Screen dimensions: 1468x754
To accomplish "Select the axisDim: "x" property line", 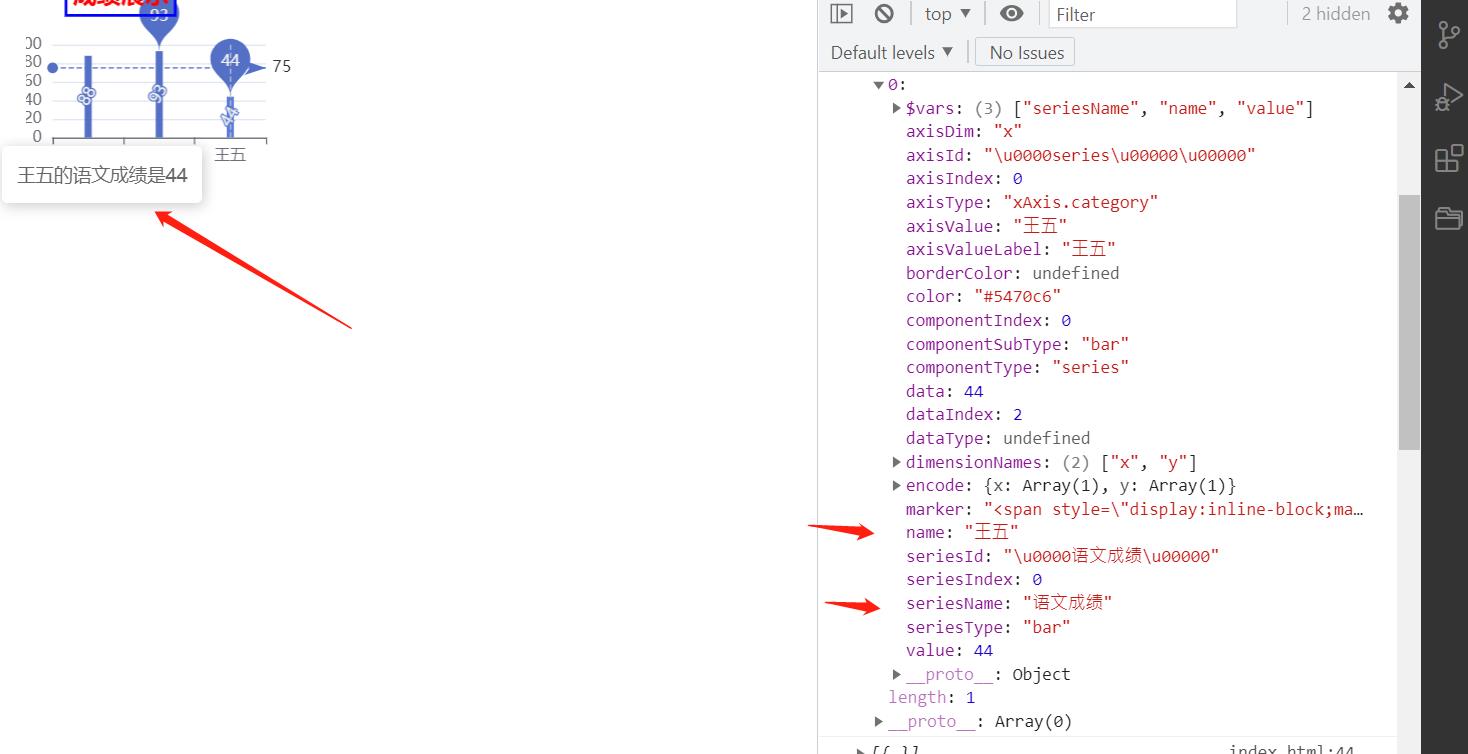I will click(964, 131).
